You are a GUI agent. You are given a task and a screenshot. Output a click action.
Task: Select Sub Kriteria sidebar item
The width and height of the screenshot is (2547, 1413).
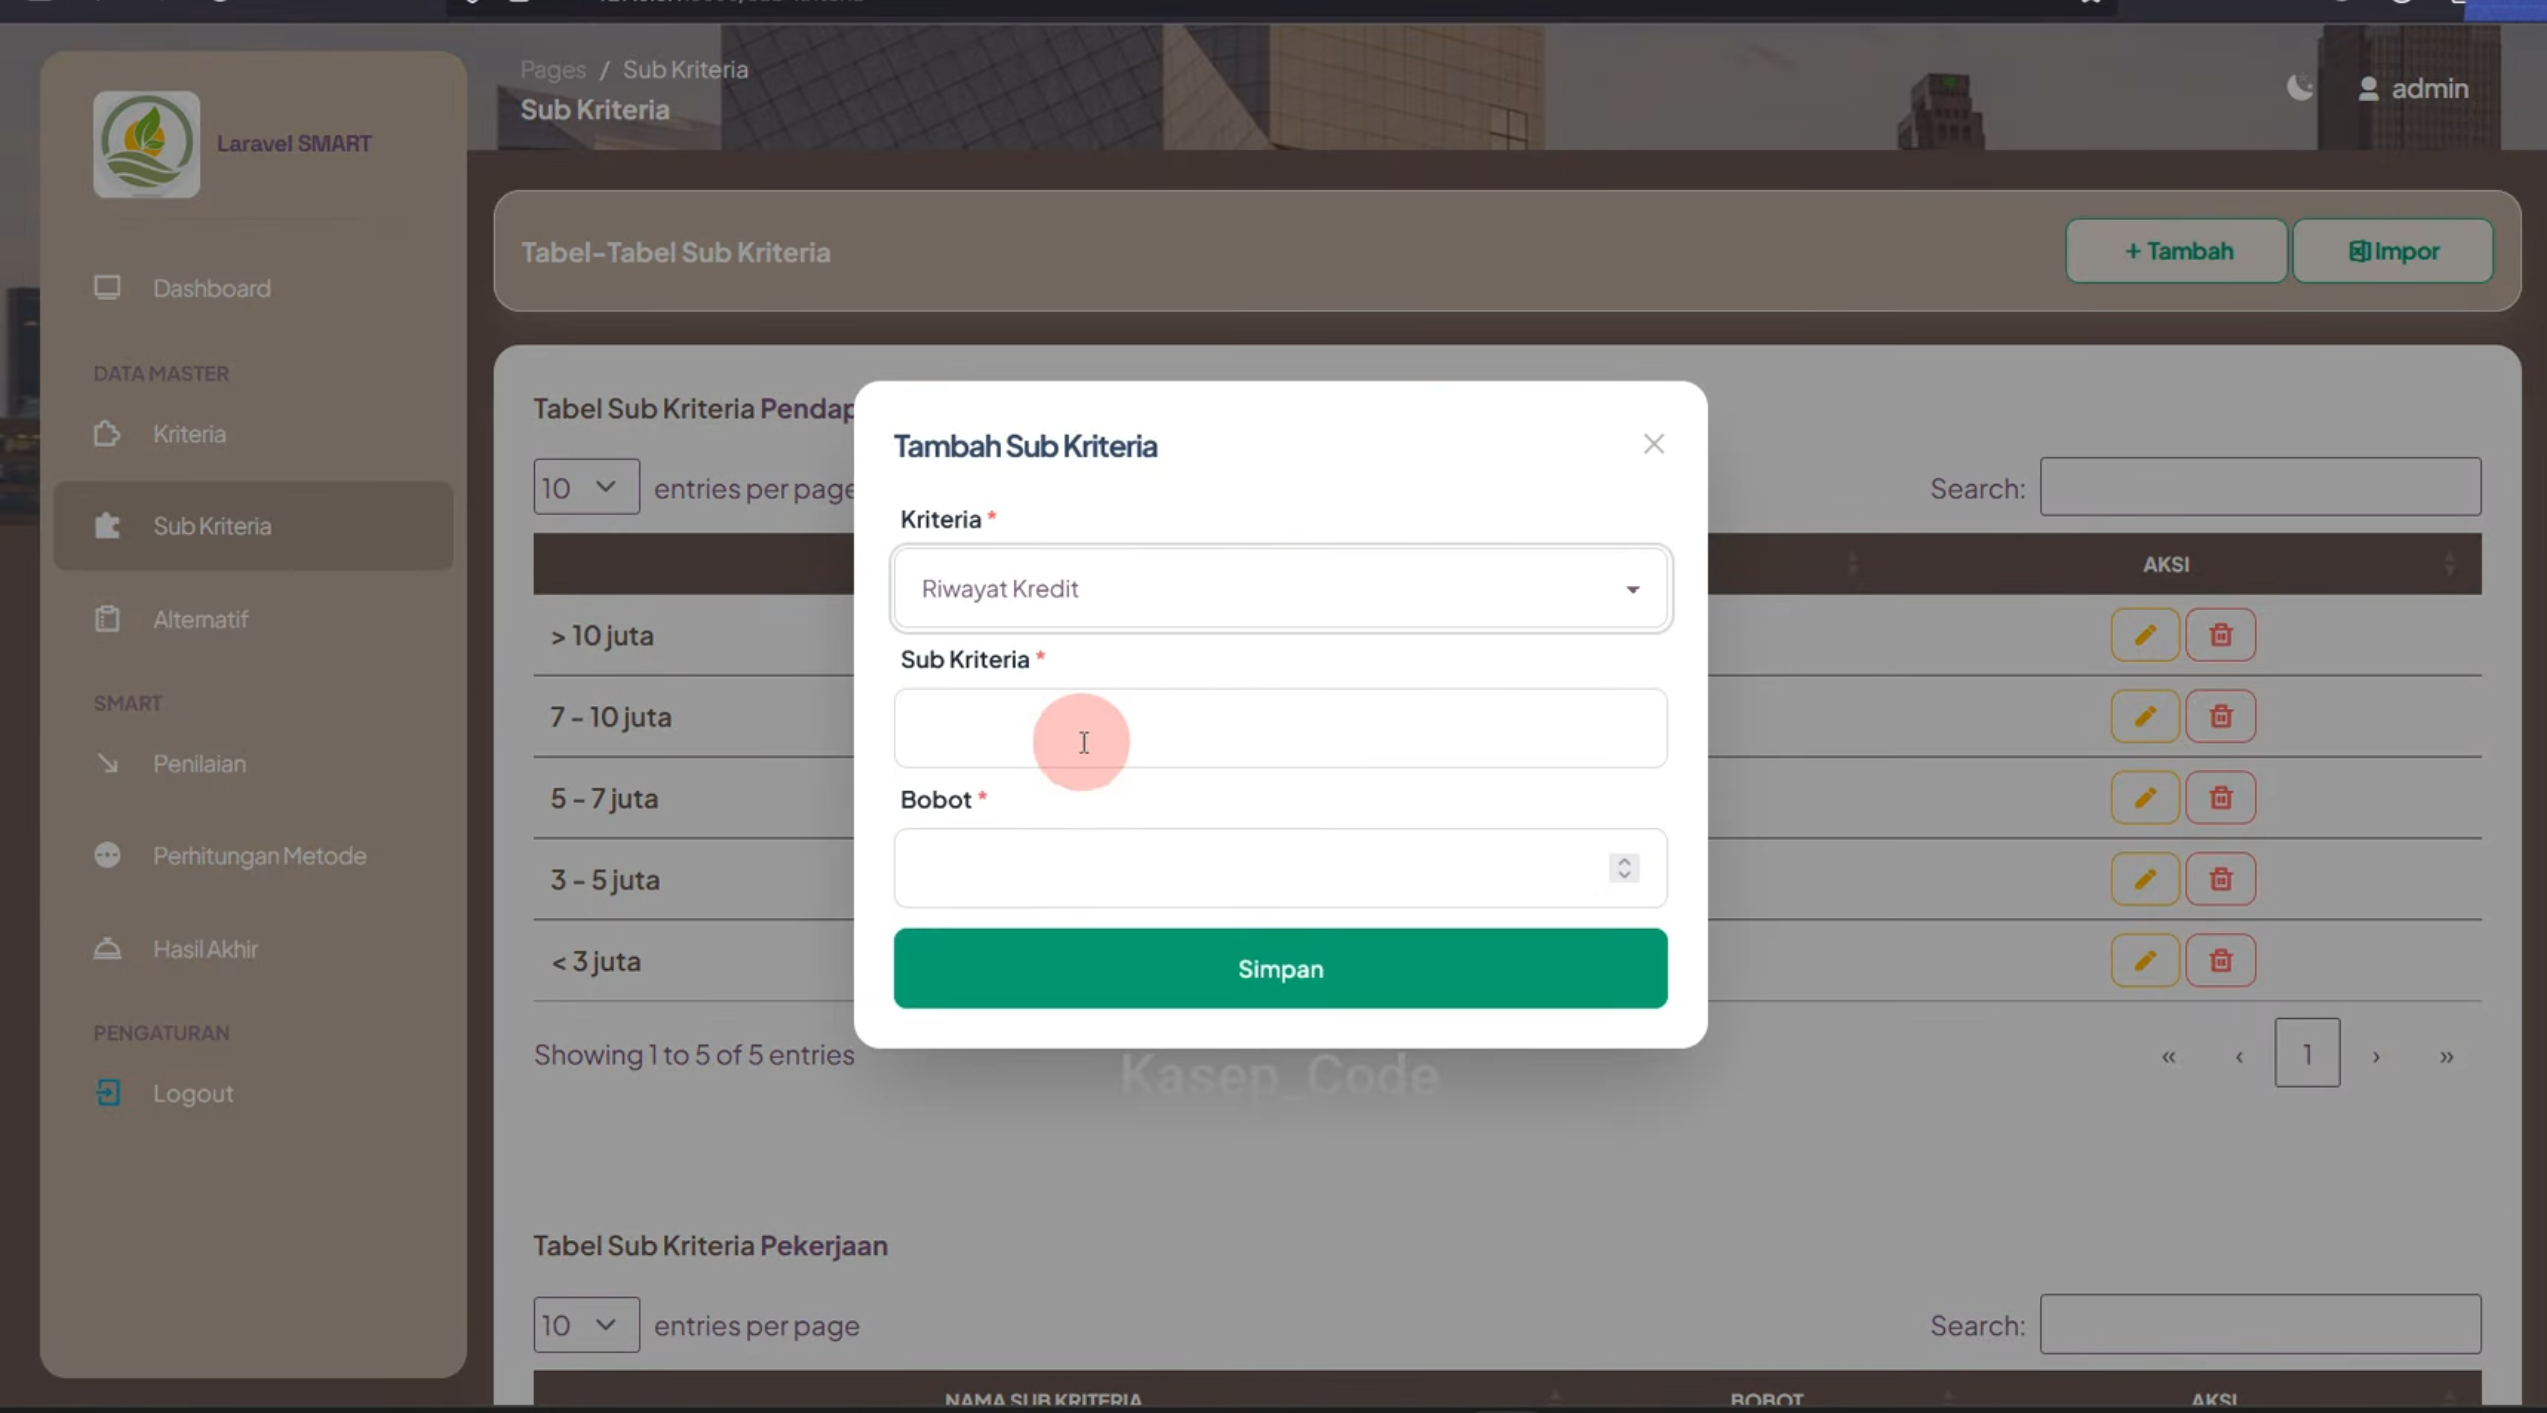point(253,526)
